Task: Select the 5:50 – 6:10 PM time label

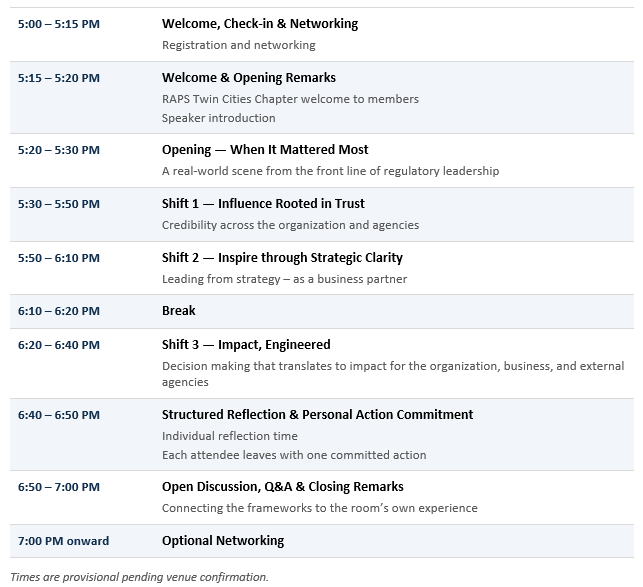Action: 59,258
